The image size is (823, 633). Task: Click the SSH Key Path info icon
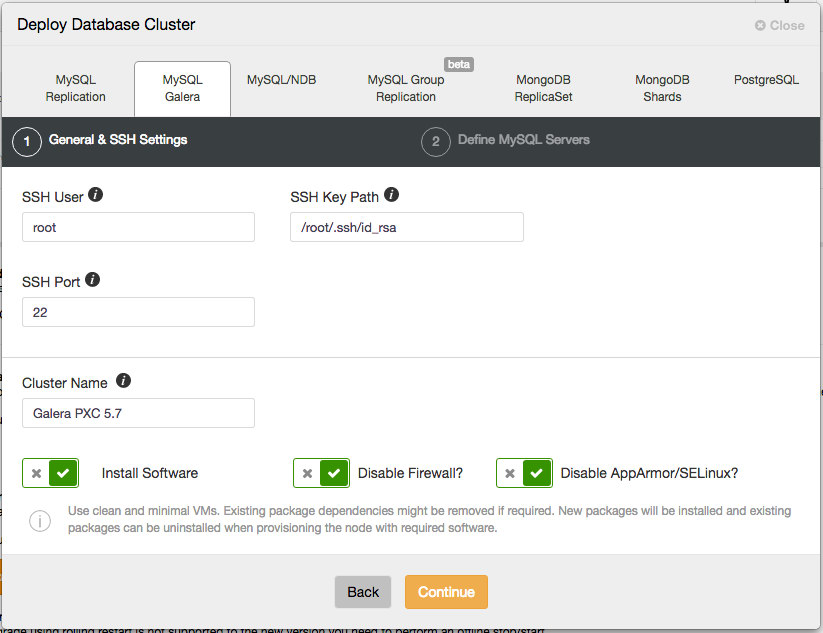pyautogui.click(x=391, y=195)
